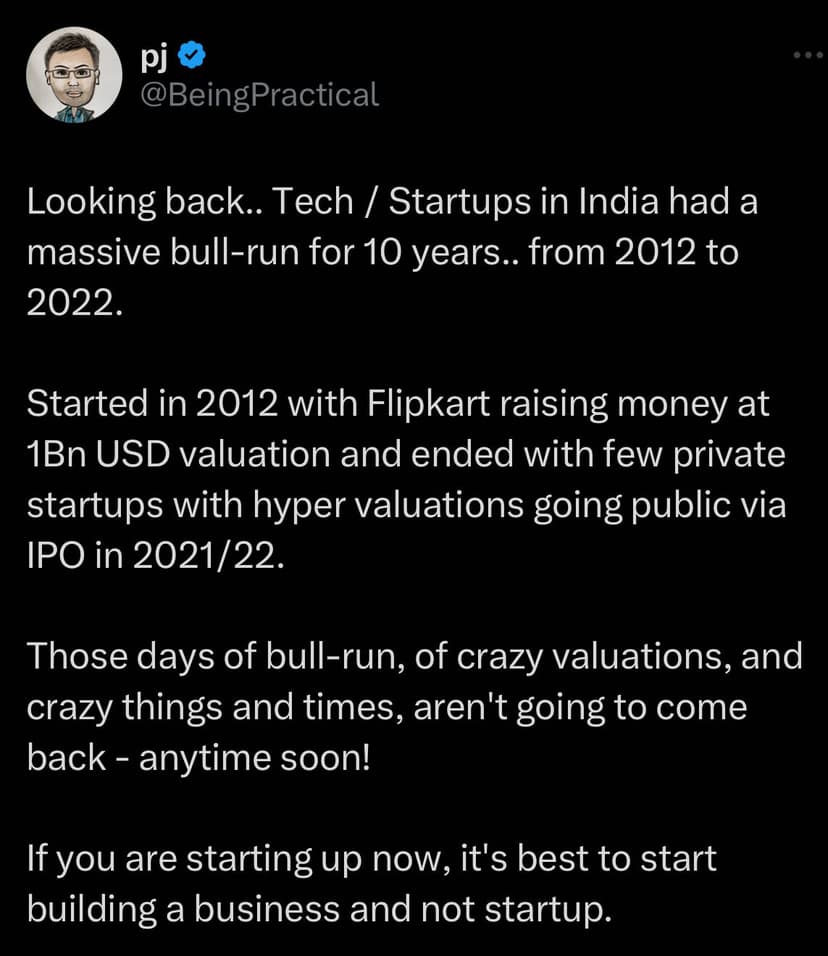The height and width of the screenshot is (956, 828).
Task: Select the line beginning "IPO in 2021/22."
Action: (156, 556)
